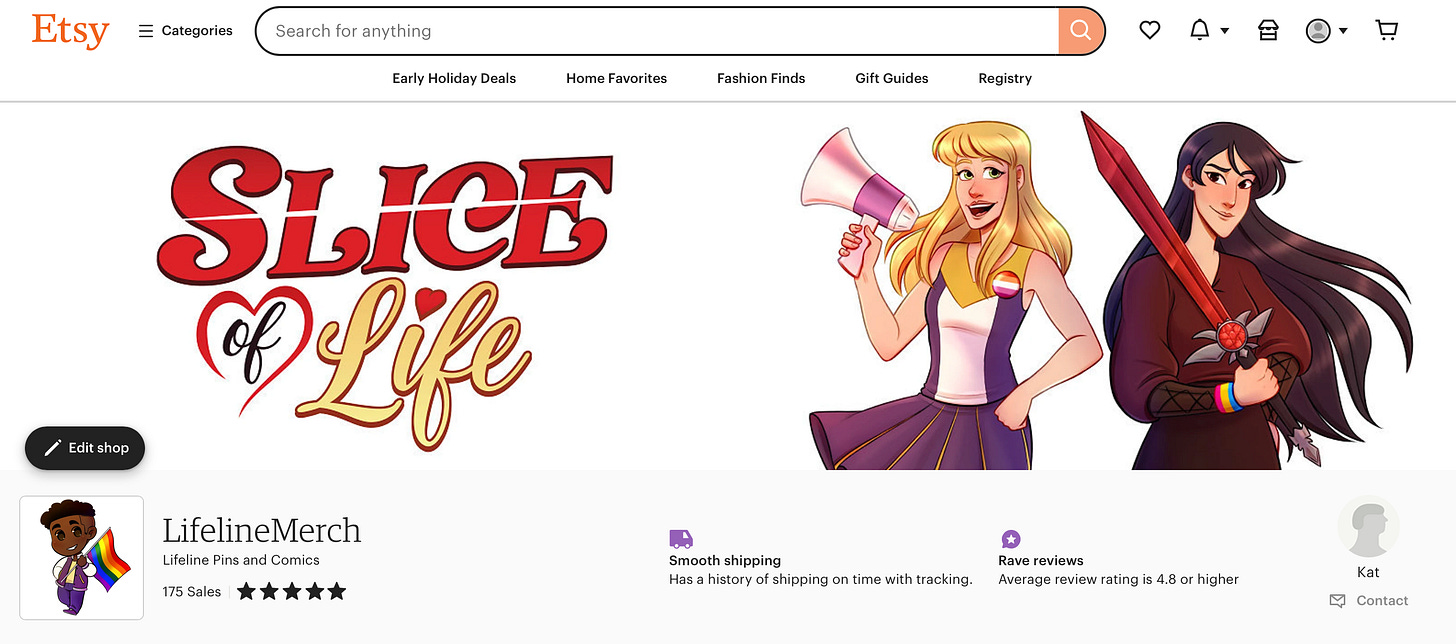Click the owner name Kat

1368,572
